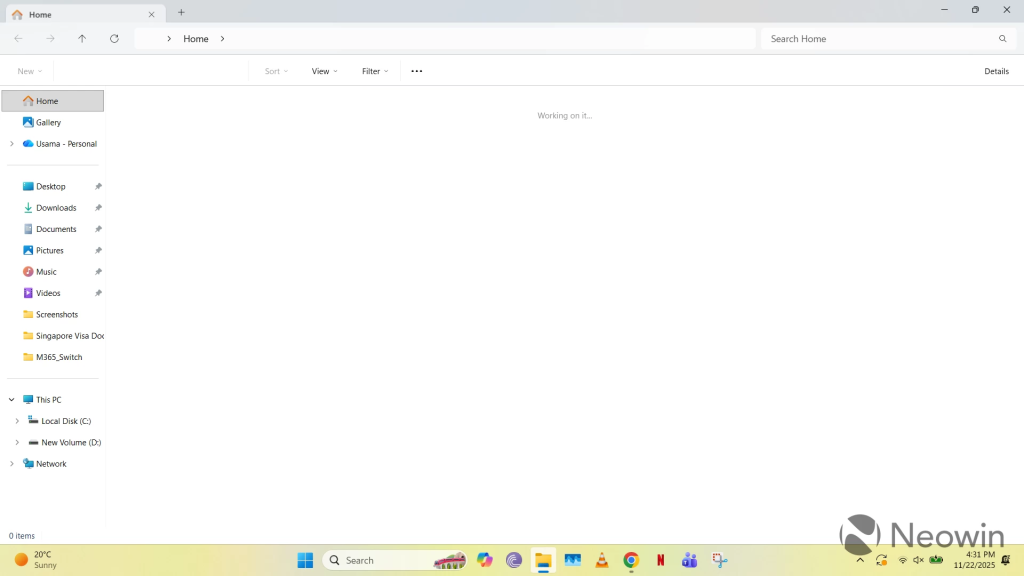Open the See more ellipsis menu
The width and height of the screenshot is (1024, 576).
point(416,71)
